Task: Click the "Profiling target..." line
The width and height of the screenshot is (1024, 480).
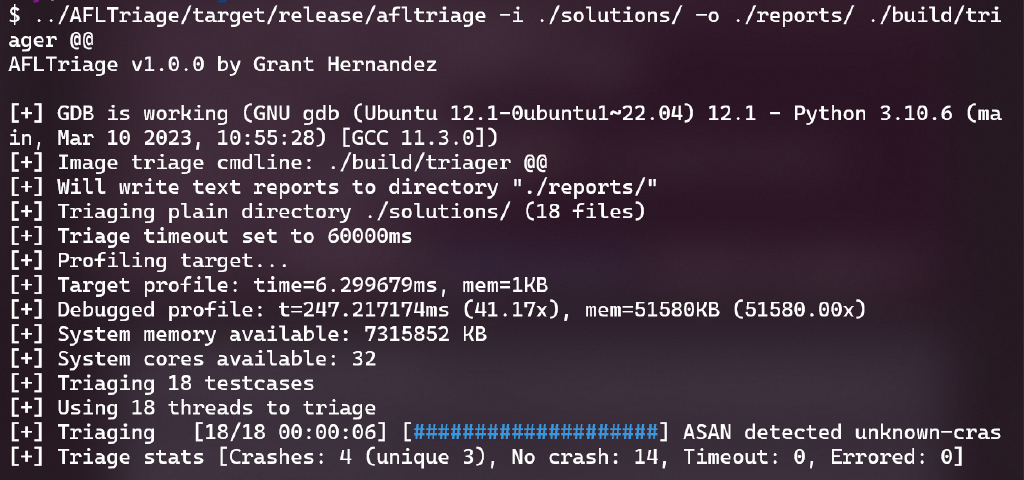Action: [x=173, y=261]
